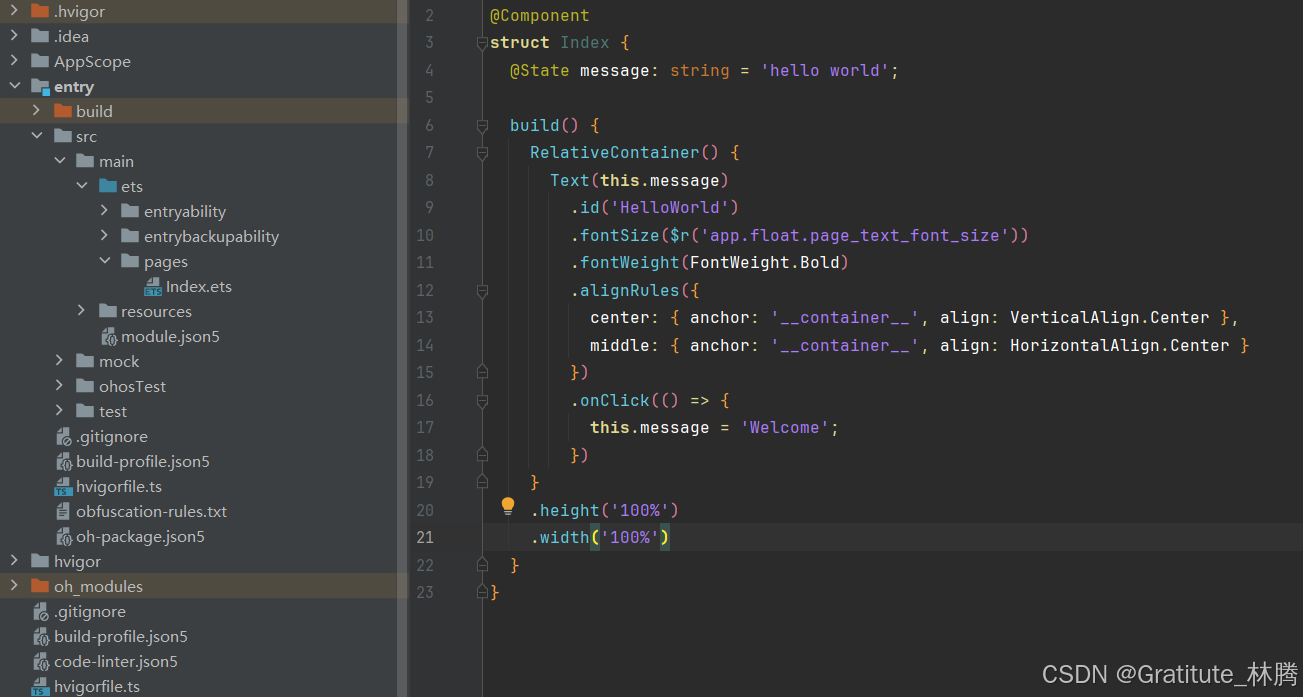The width and height of the screenshot is (1303, 697).
Task: Expand the oh_modules folder arrow
Action: point(14,586)
